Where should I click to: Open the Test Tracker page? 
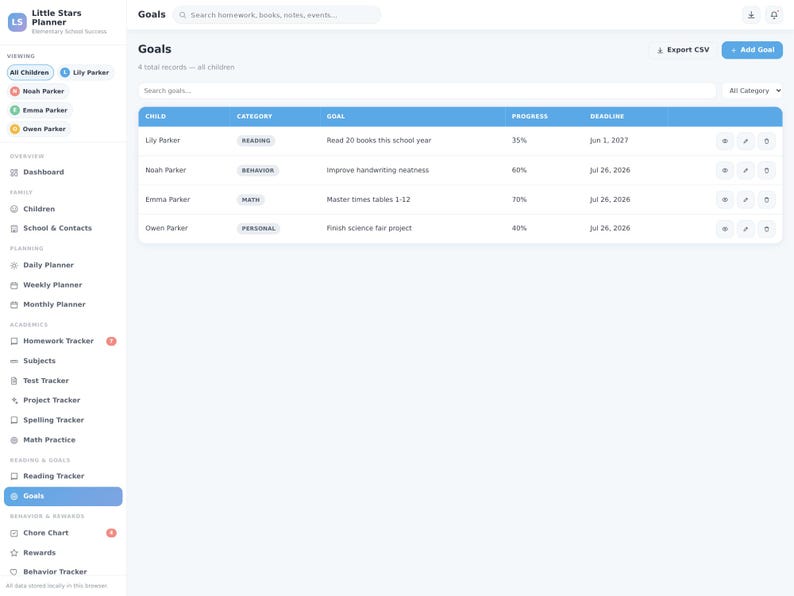63,380
